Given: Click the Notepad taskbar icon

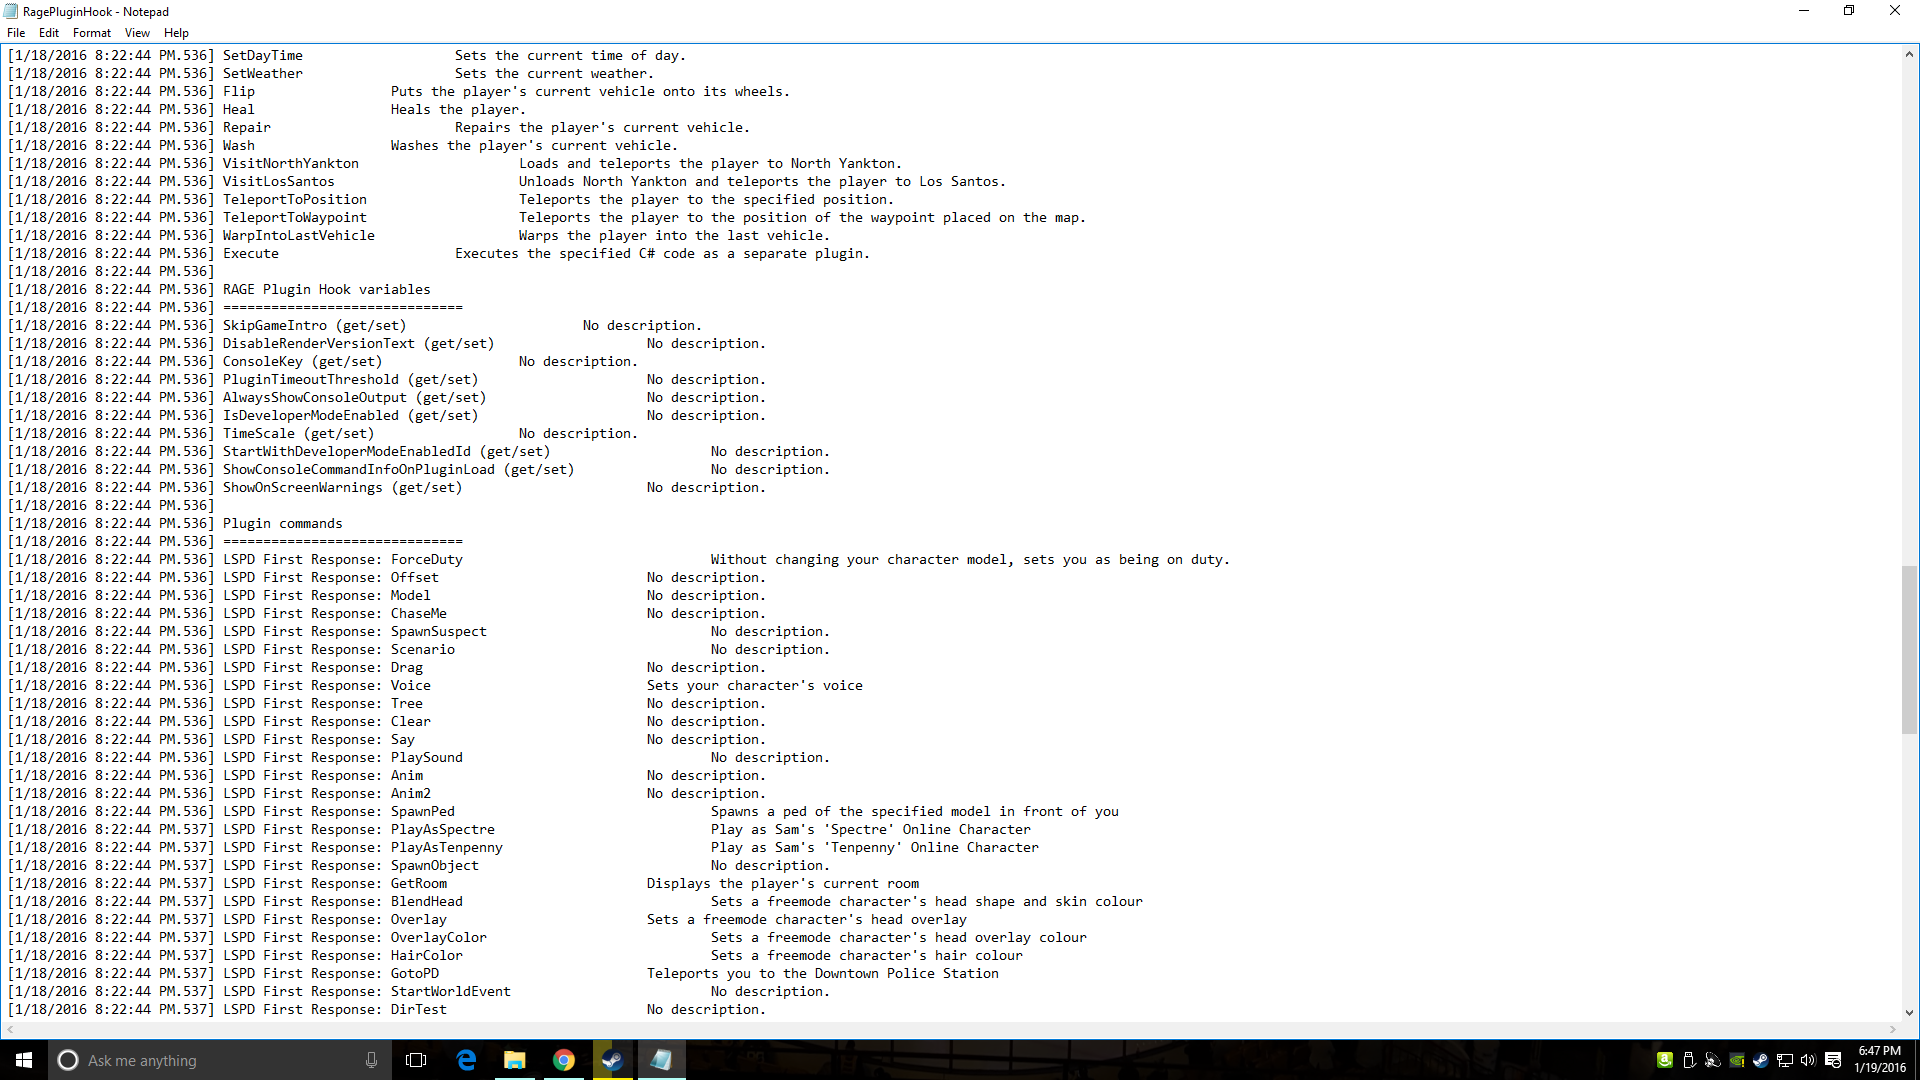Looking at the screenshot, I should tap(661, 1060).
